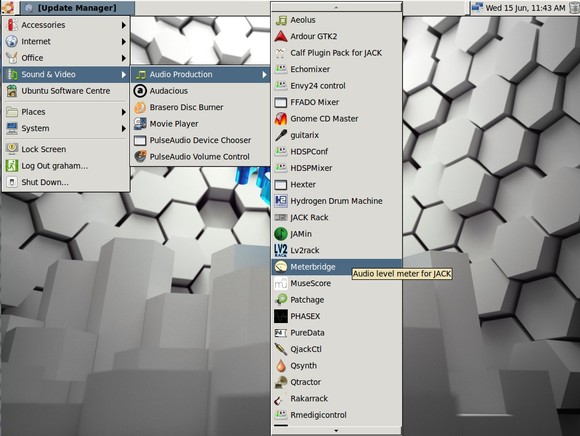Select Lock Screen menu entry
This screenshot has height=436, width=580.
click(66, 149)
